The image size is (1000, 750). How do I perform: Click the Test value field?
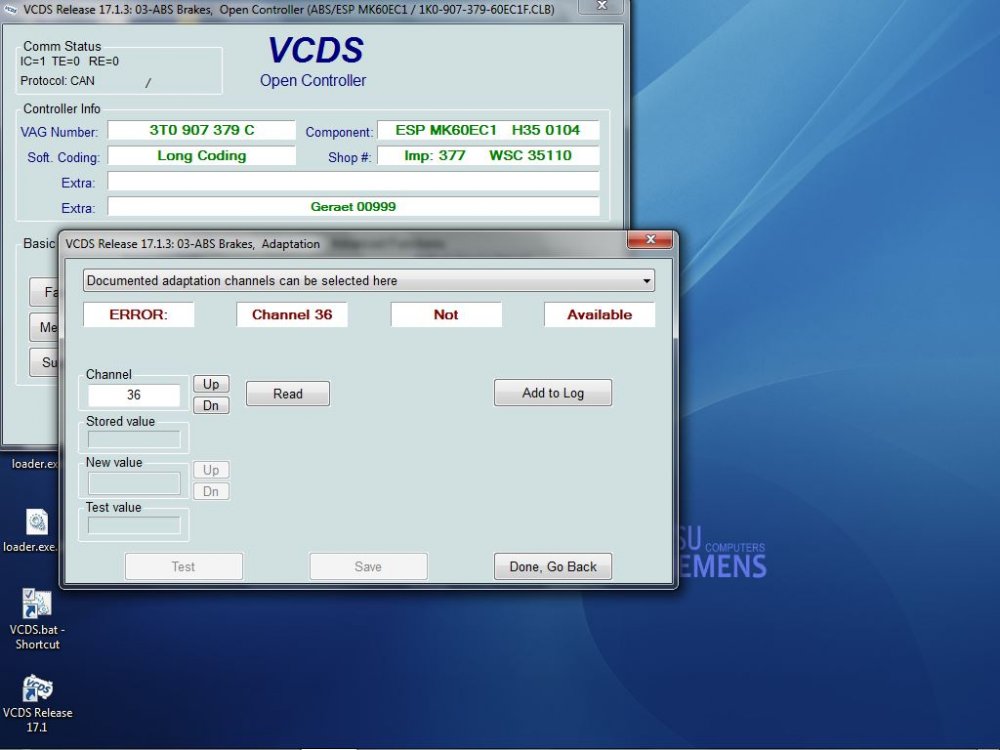coord(134,526)
